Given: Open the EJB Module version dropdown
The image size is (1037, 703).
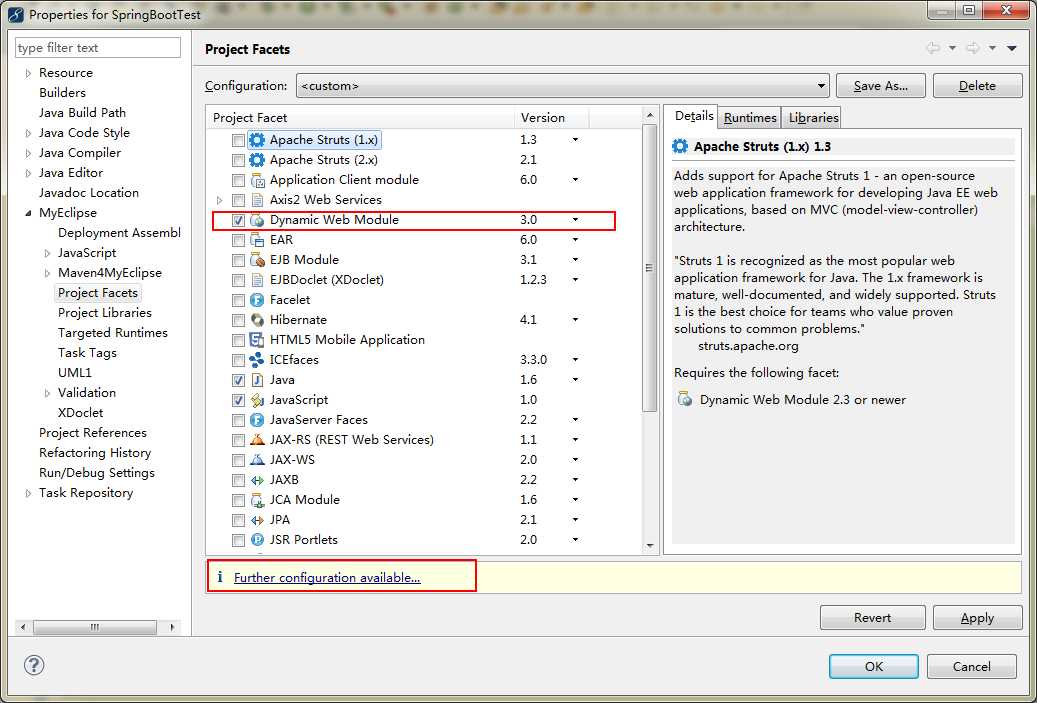Looking at the screenshot, I should 575,259.
